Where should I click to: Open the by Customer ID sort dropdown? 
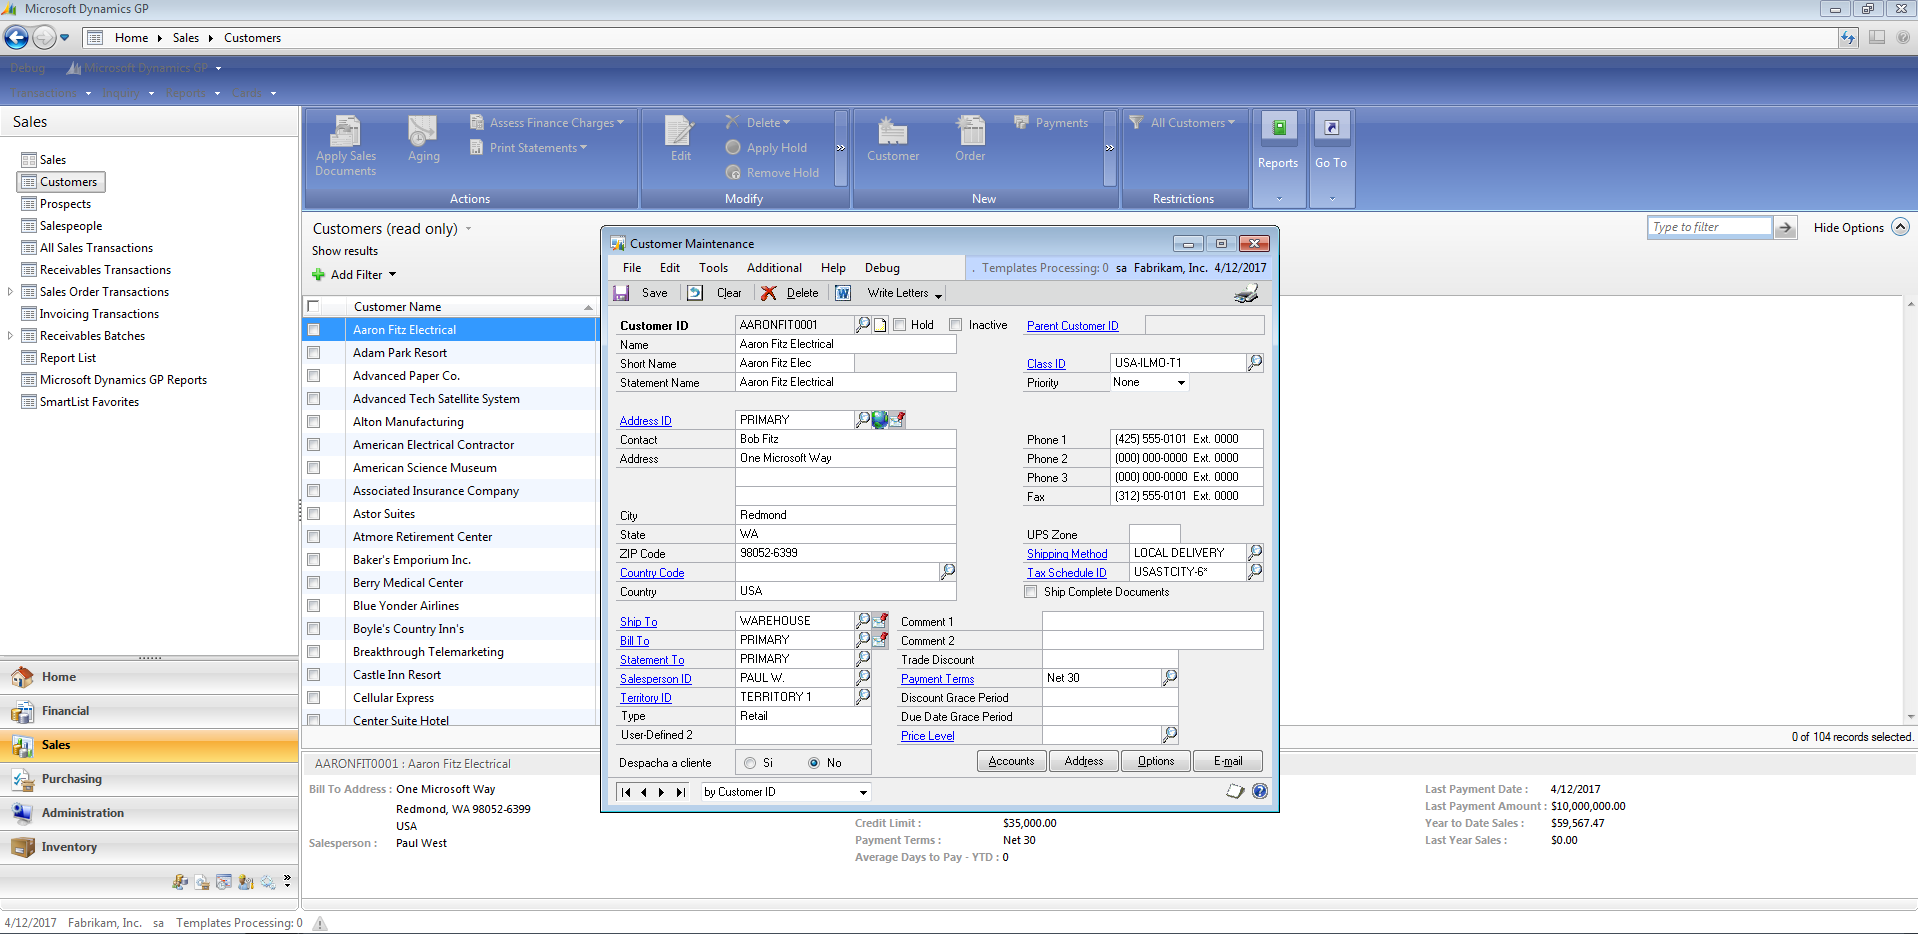(863, 792)
